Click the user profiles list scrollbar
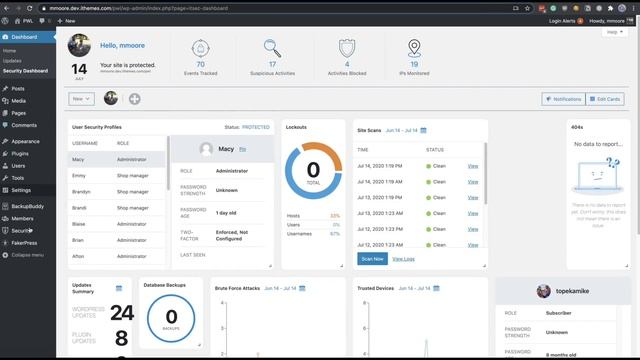 (x=168, y=163)
